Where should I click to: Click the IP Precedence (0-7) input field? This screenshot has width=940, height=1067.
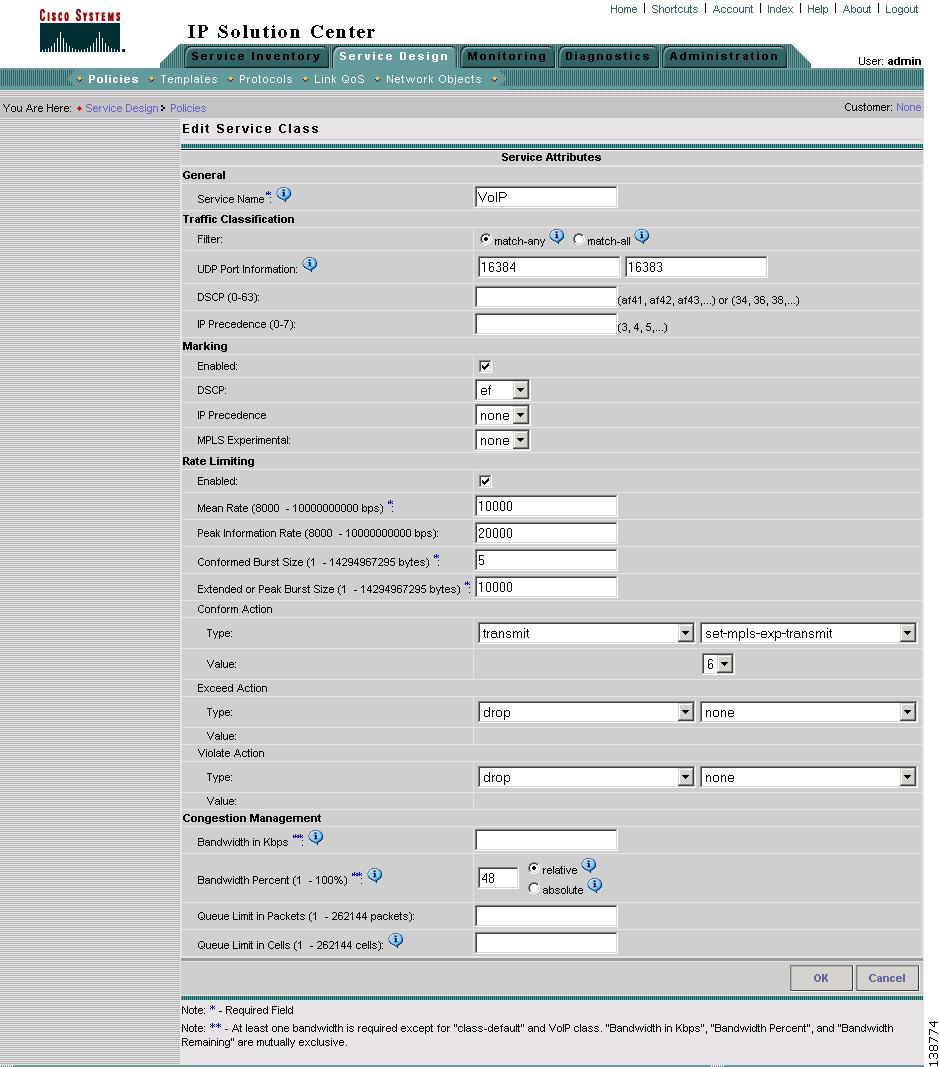click(546, 324)
